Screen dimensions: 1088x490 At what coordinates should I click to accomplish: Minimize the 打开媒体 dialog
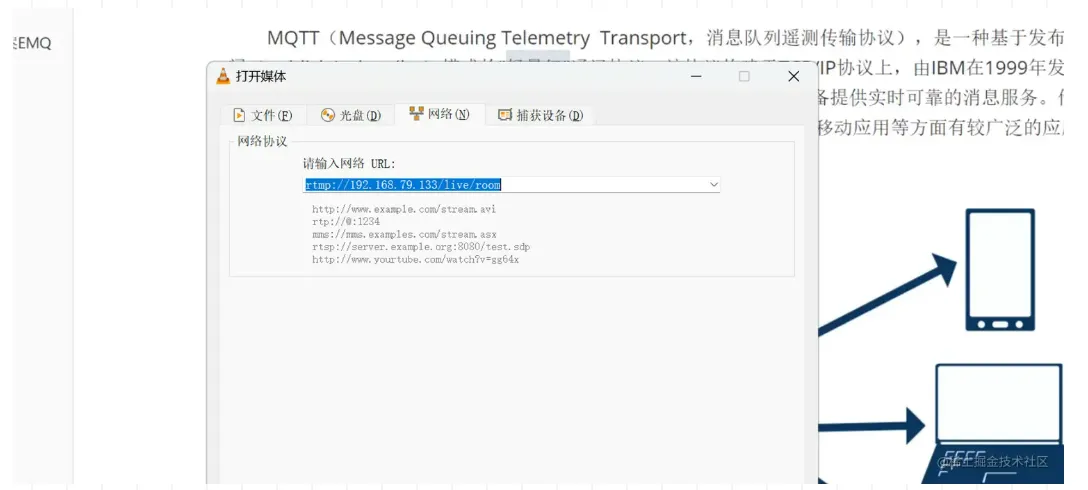pos(695,76)
